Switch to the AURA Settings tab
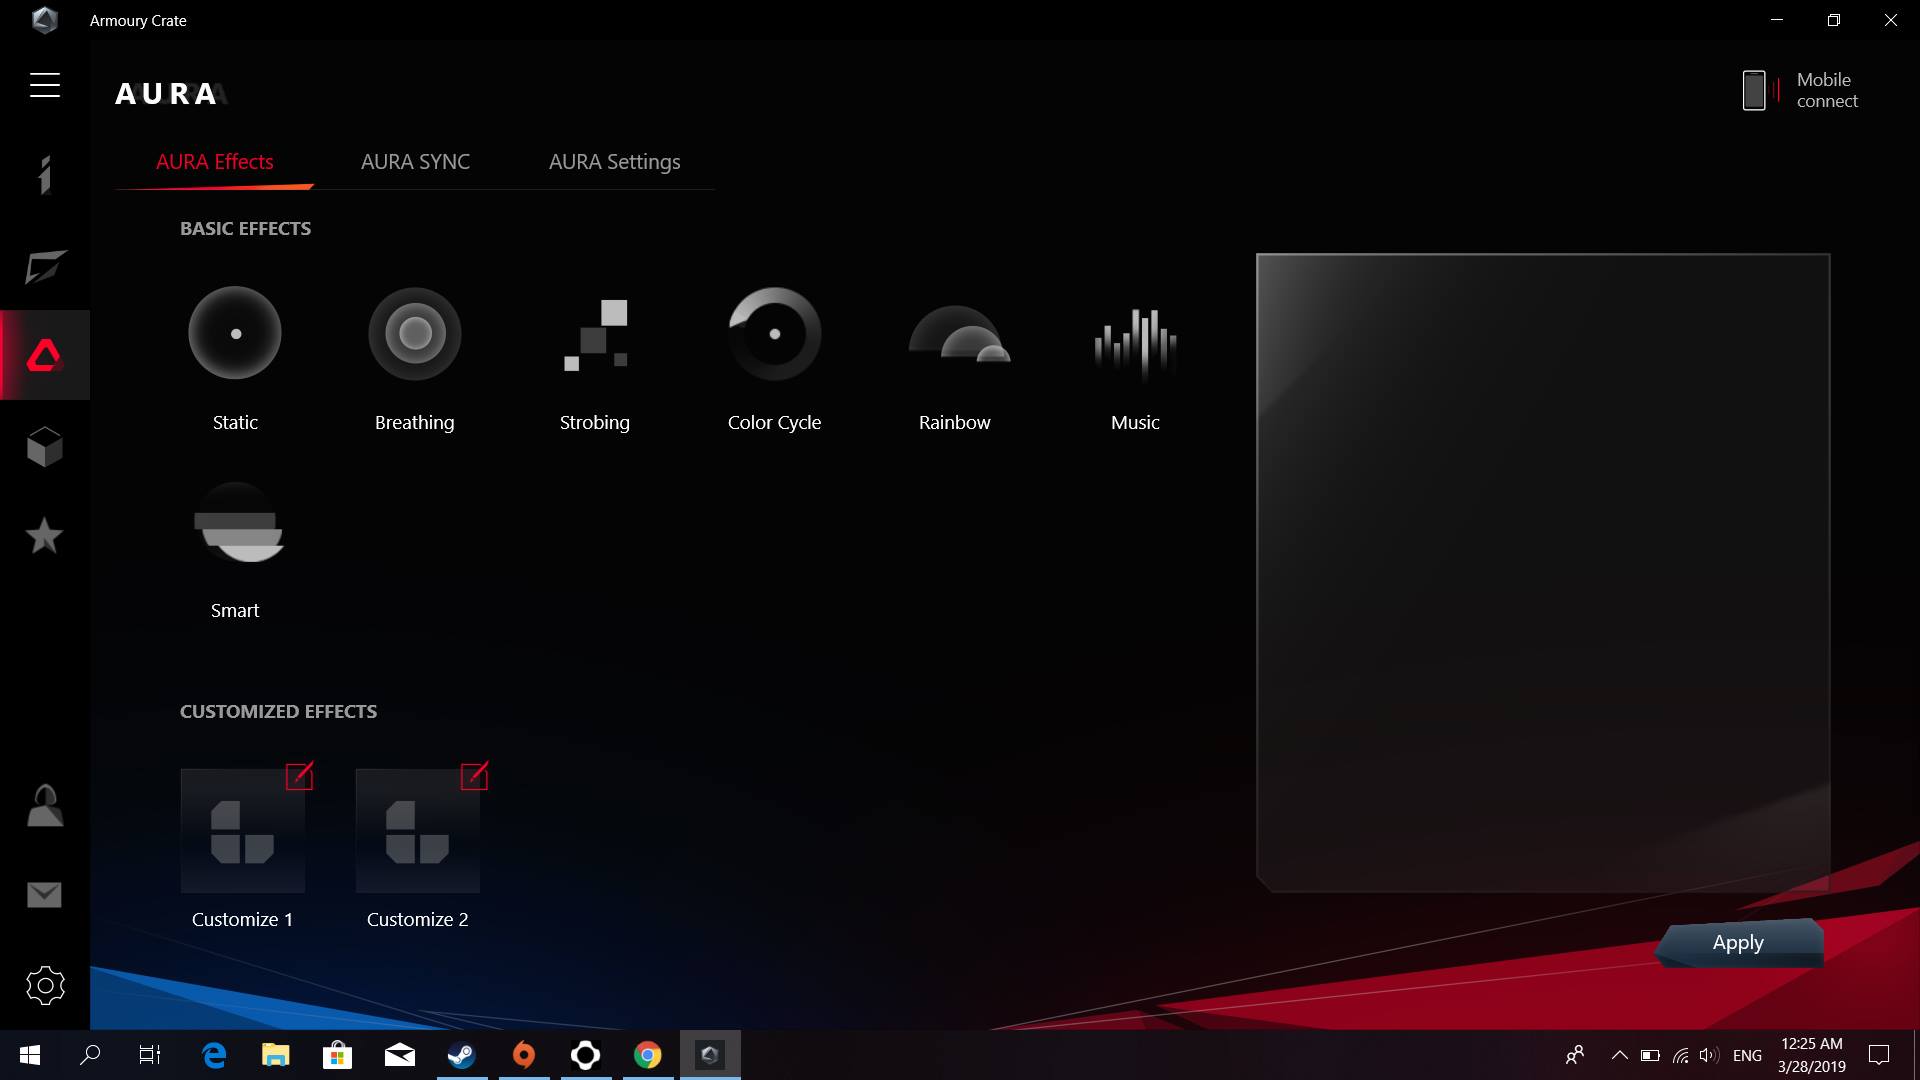Screen dimensions: 1920x1080 tap(615, 162)
